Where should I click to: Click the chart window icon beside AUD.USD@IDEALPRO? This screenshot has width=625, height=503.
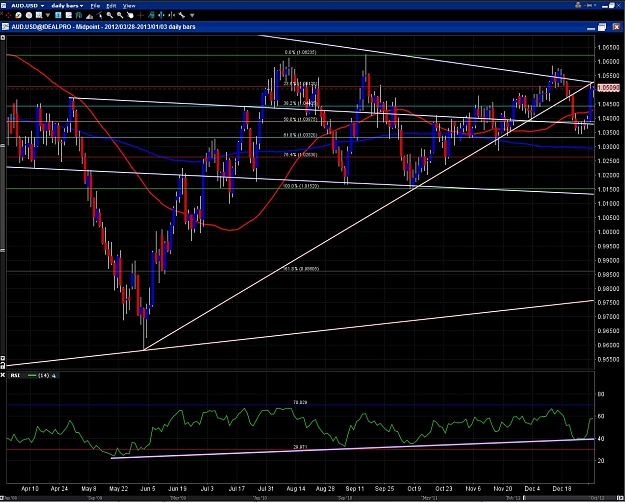[5, 27]
